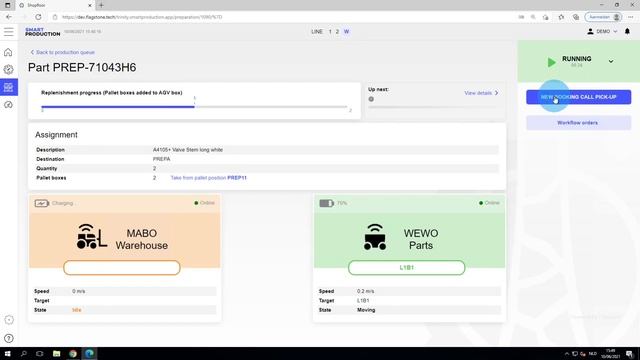View details of up next item
Viewport: 640px width, 360px height.
[481, 93]
